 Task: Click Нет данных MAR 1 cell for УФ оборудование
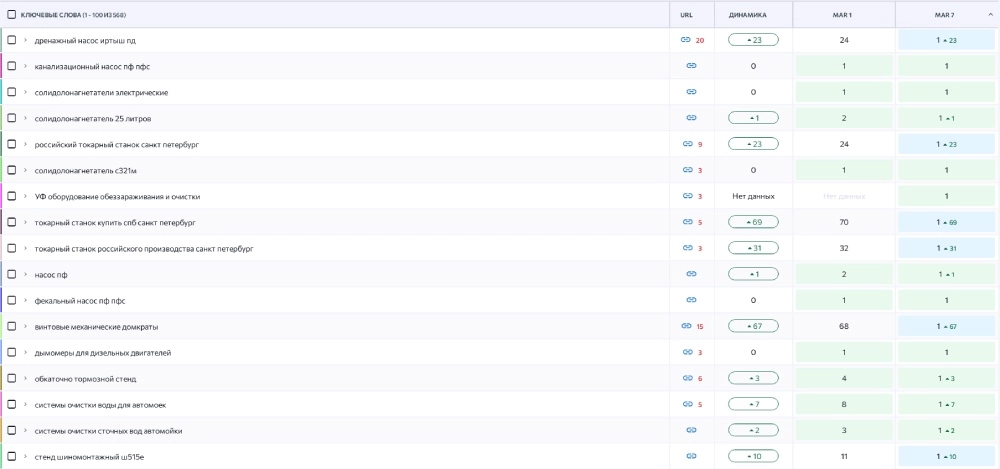click(x=844, y=196)
